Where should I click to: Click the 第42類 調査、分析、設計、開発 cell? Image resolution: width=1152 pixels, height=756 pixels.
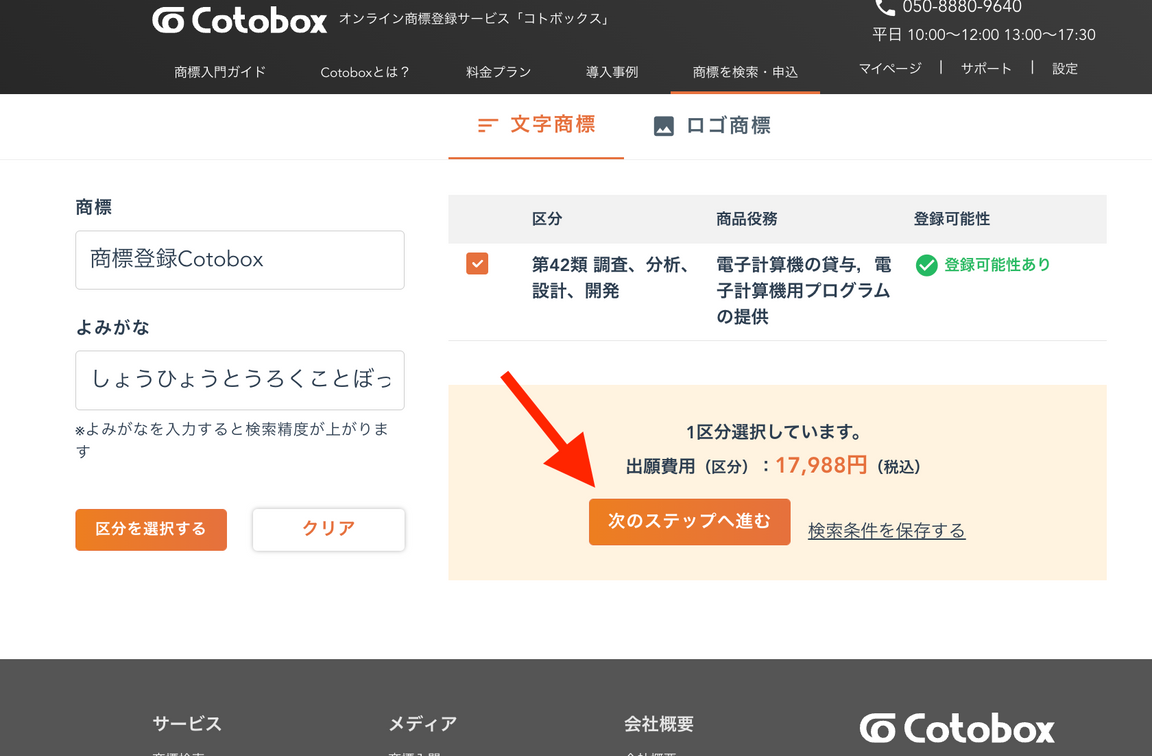(611, 278)
